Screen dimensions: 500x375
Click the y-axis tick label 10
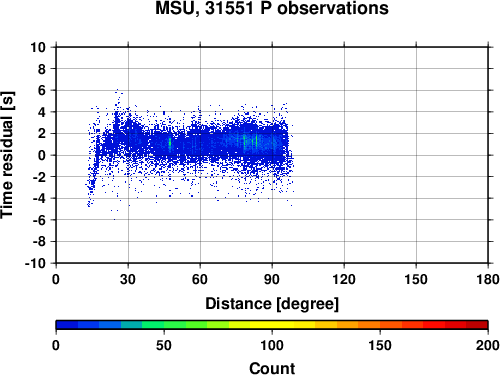(x=38, y=47)
